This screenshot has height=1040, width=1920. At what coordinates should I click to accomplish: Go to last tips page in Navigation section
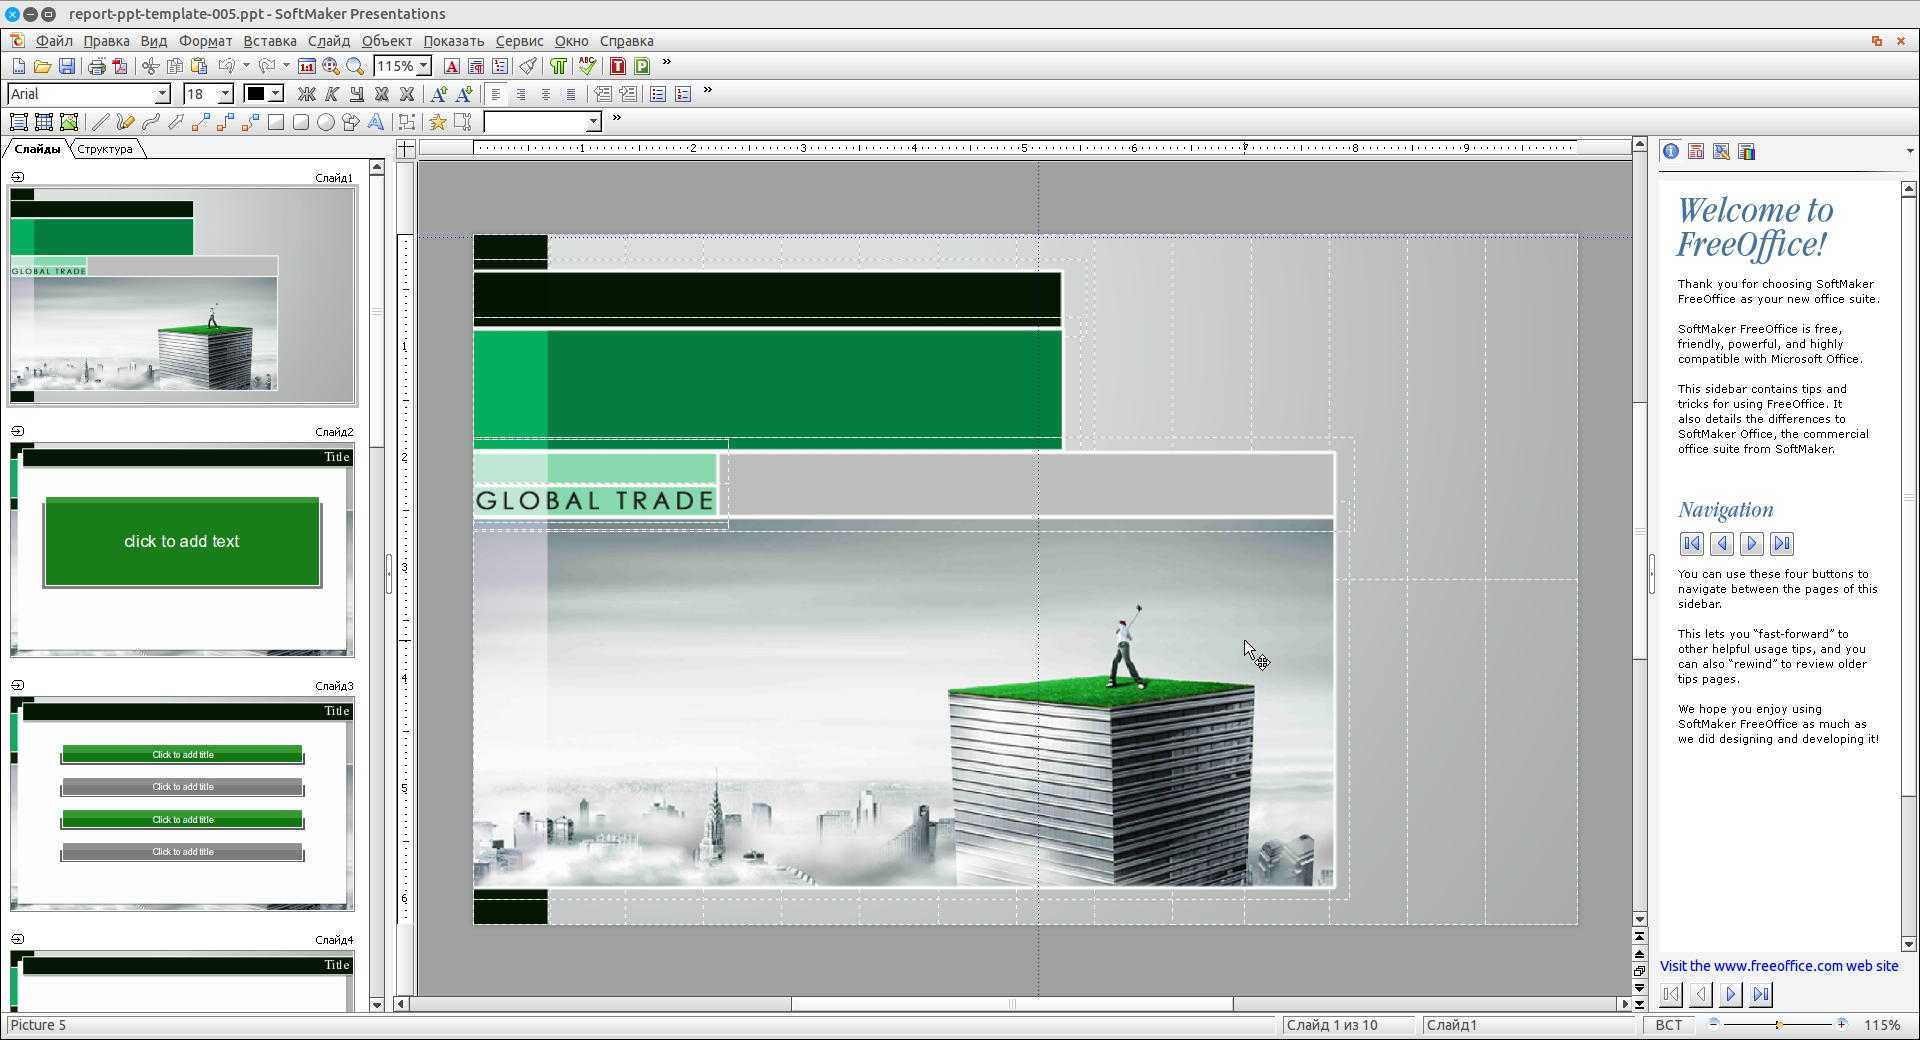coord(1781,544)
